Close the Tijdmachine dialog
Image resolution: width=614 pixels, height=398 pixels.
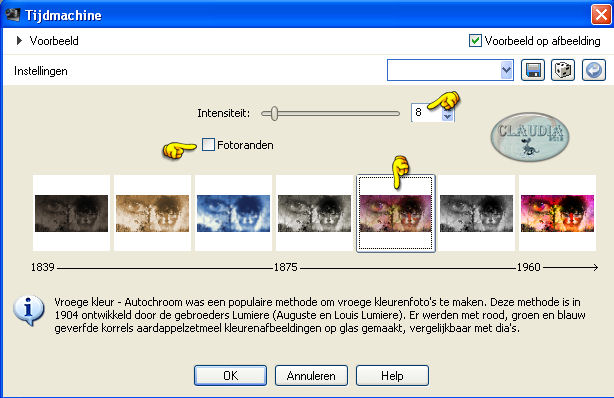pos(601,15)
